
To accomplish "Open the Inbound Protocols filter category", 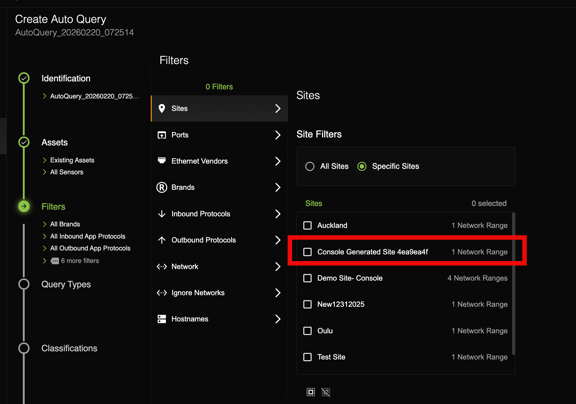I will pos(219,214).
